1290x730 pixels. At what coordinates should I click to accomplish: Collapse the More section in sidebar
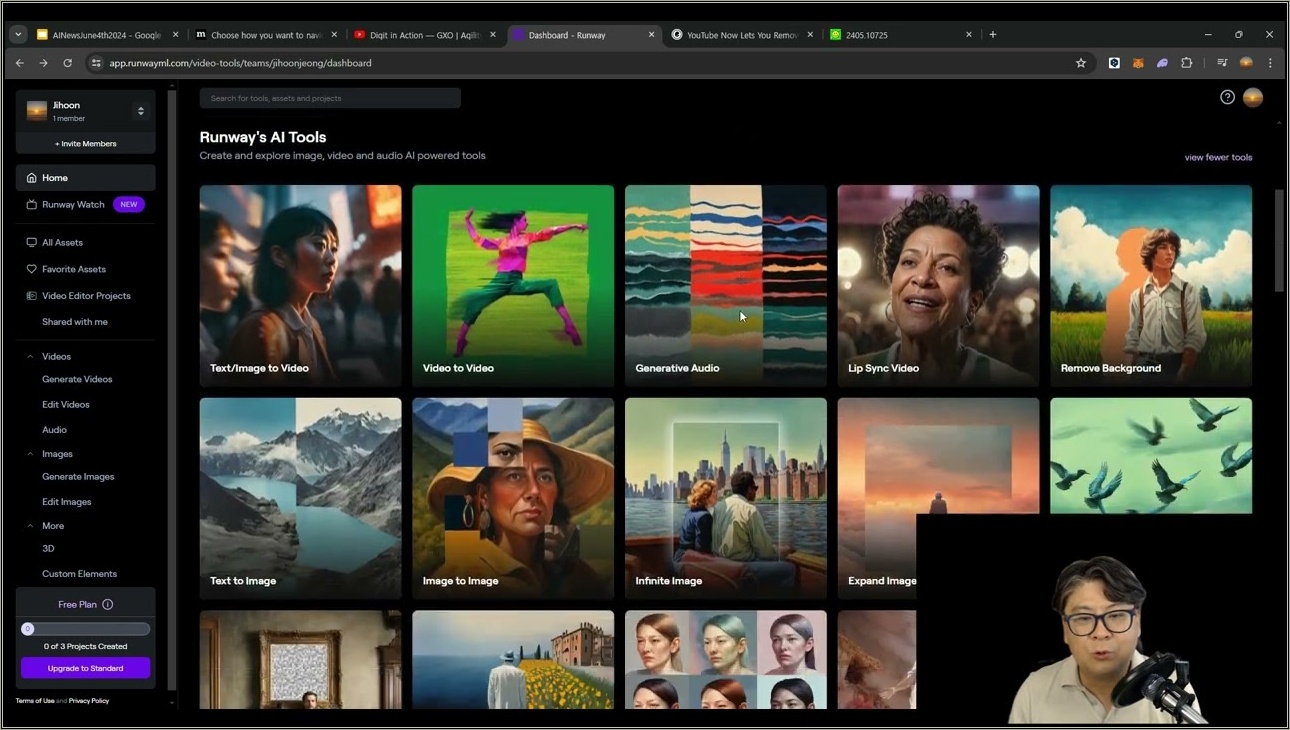pyautogui.click(x=30, y=526)
